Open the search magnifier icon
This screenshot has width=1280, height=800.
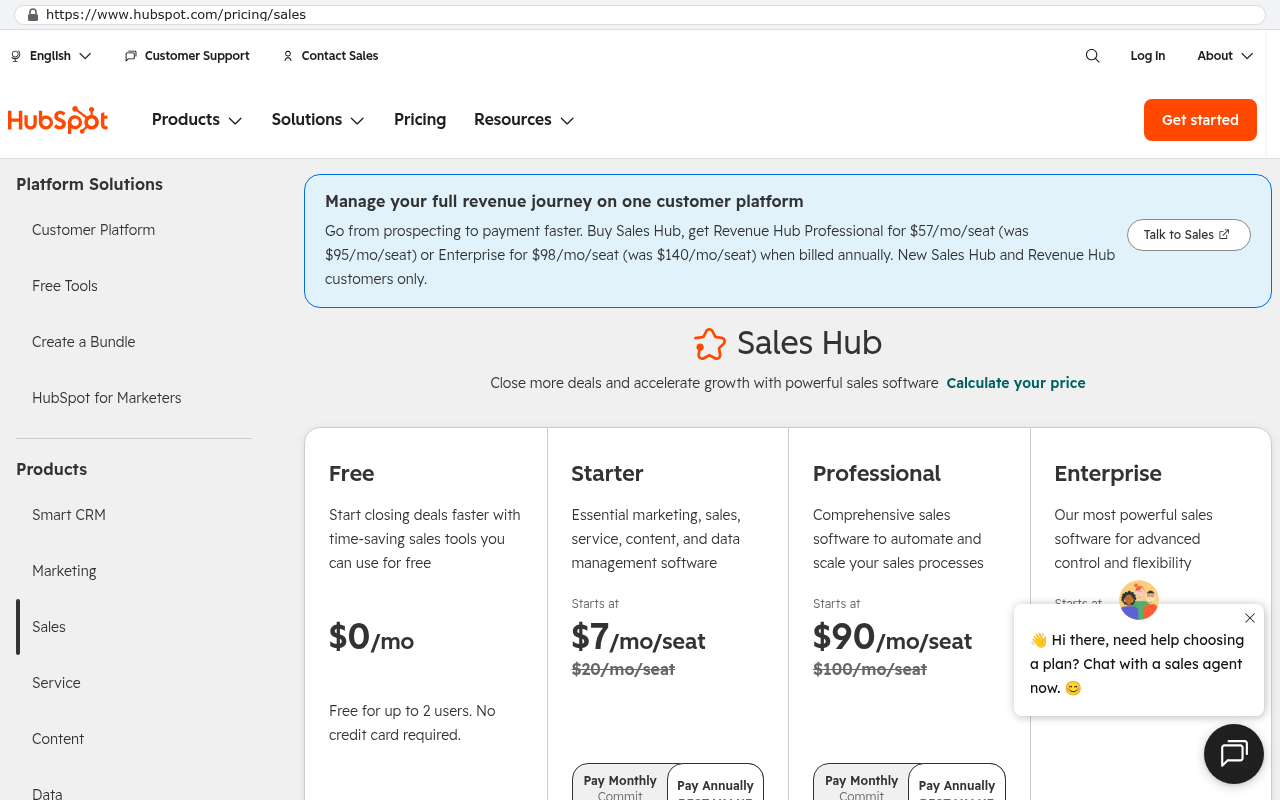[1092, 56]
